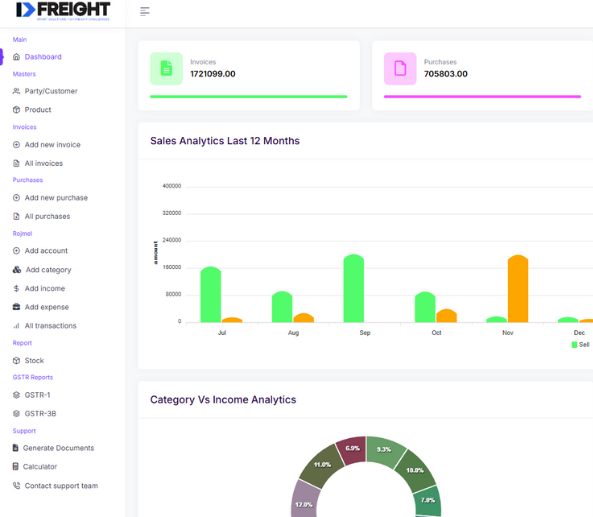Click the All purchases document icon
Viewport: 593px width, 517px height.
[x=16, y=216]
